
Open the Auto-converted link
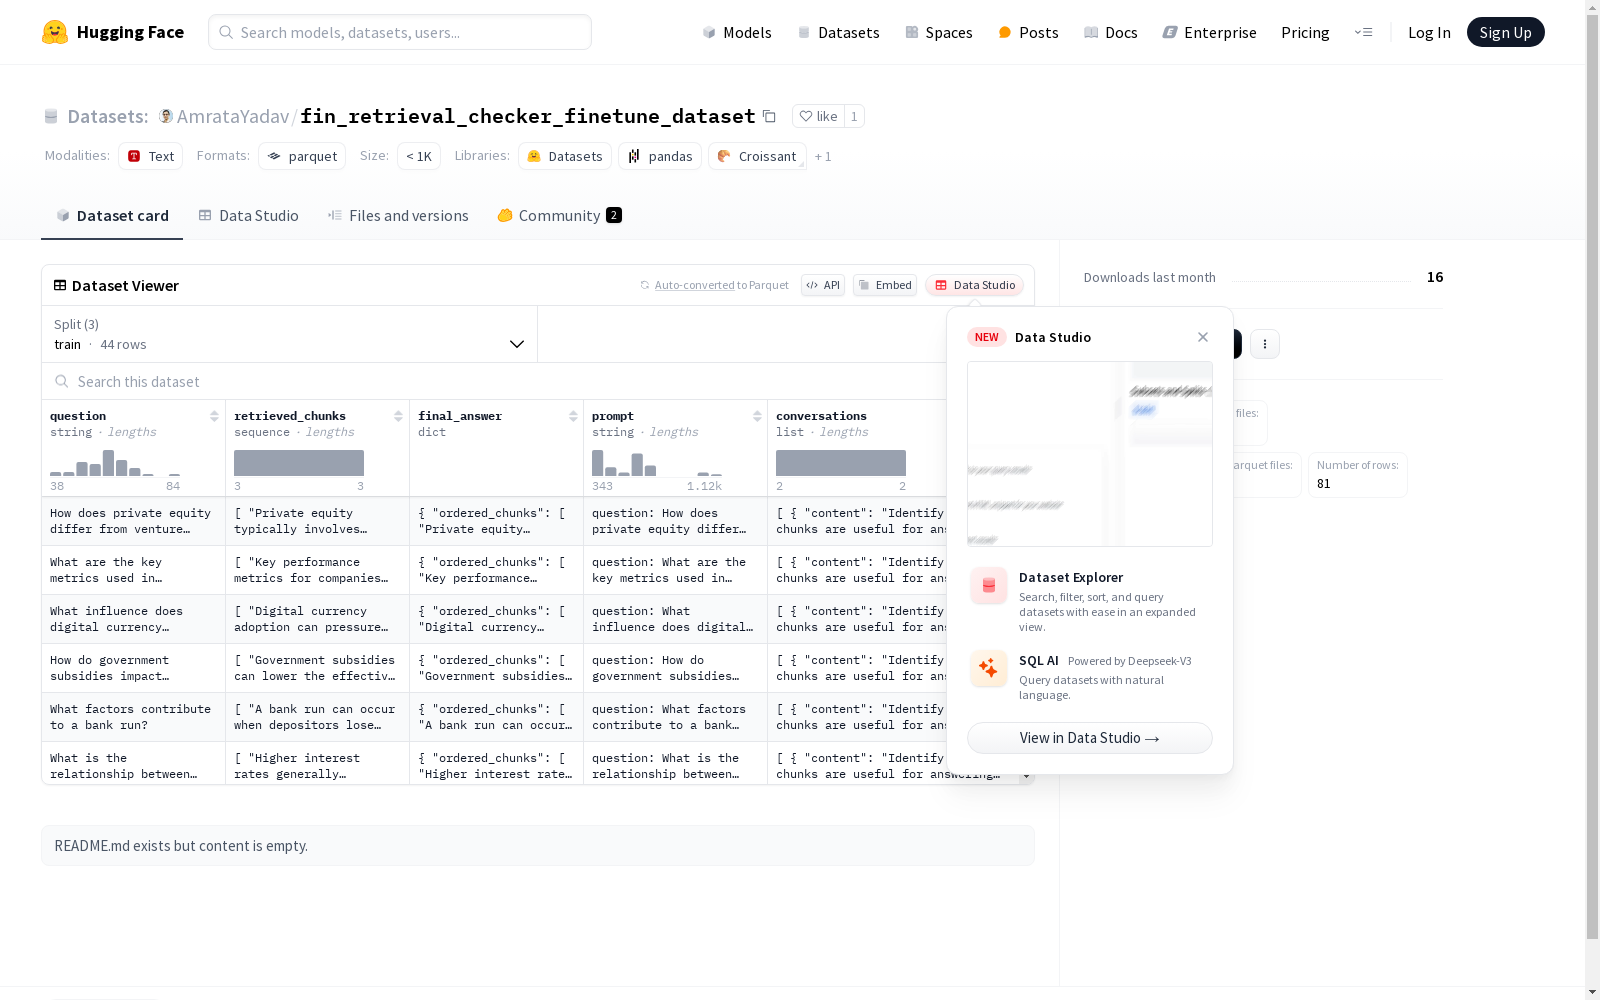point(695,285)
